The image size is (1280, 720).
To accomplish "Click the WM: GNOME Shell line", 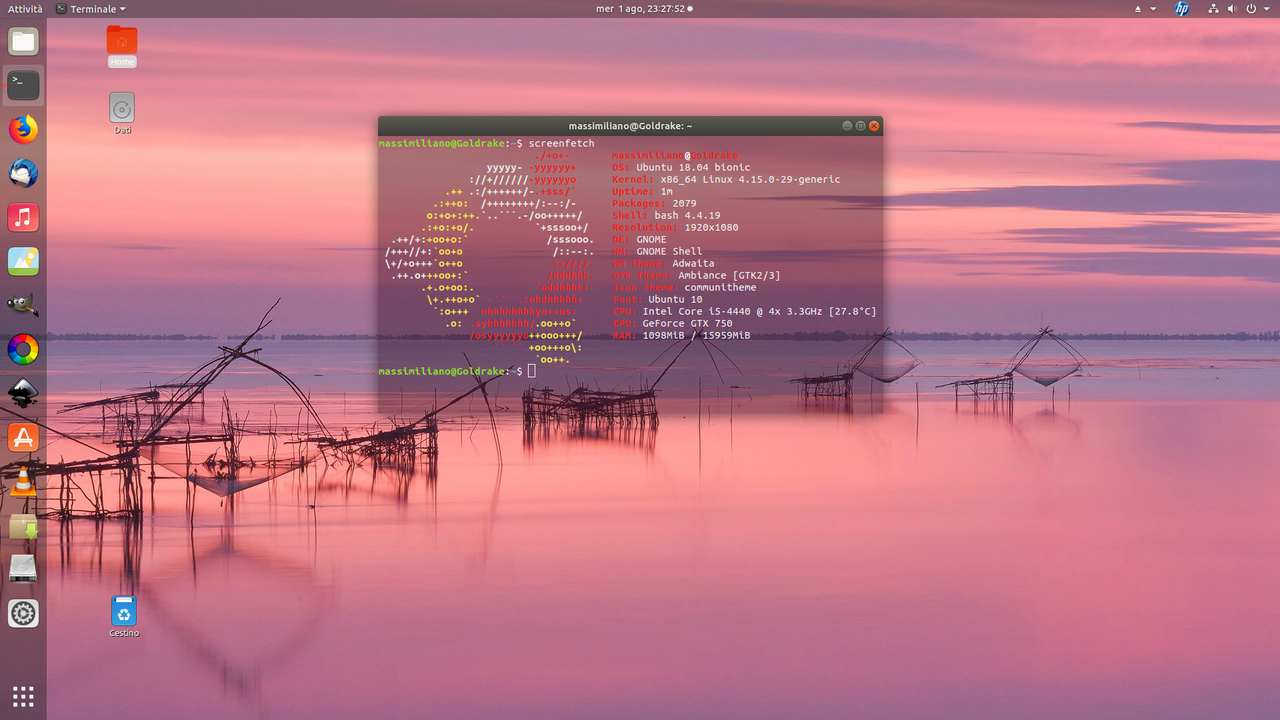I will click(657, 252).
